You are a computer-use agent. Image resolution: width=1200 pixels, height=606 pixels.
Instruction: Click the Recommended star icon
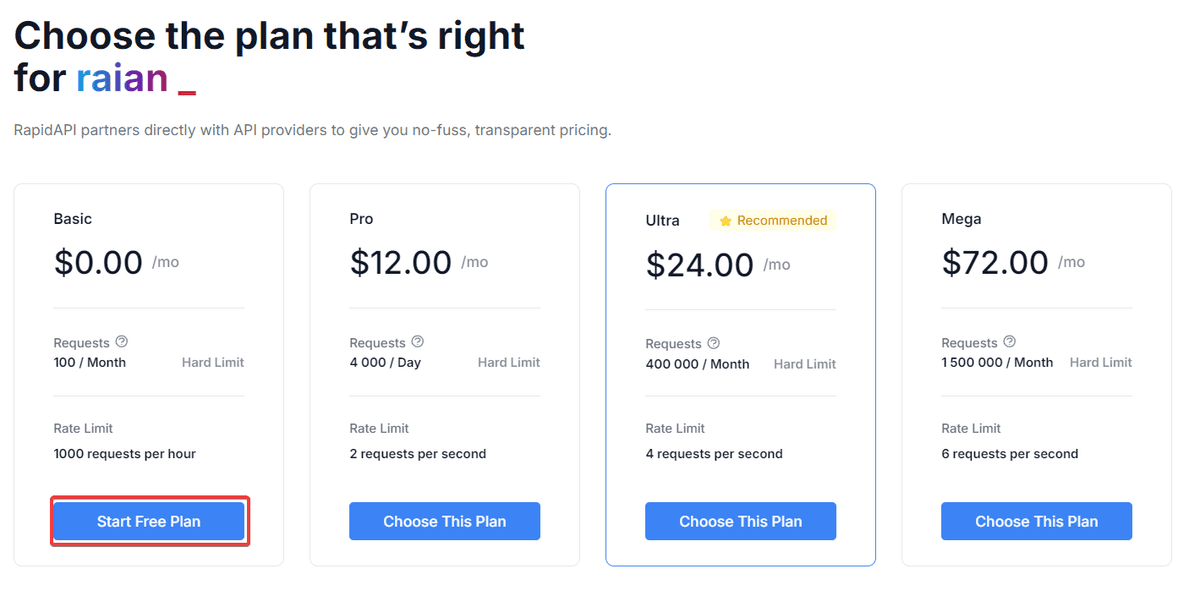(726, 221)
